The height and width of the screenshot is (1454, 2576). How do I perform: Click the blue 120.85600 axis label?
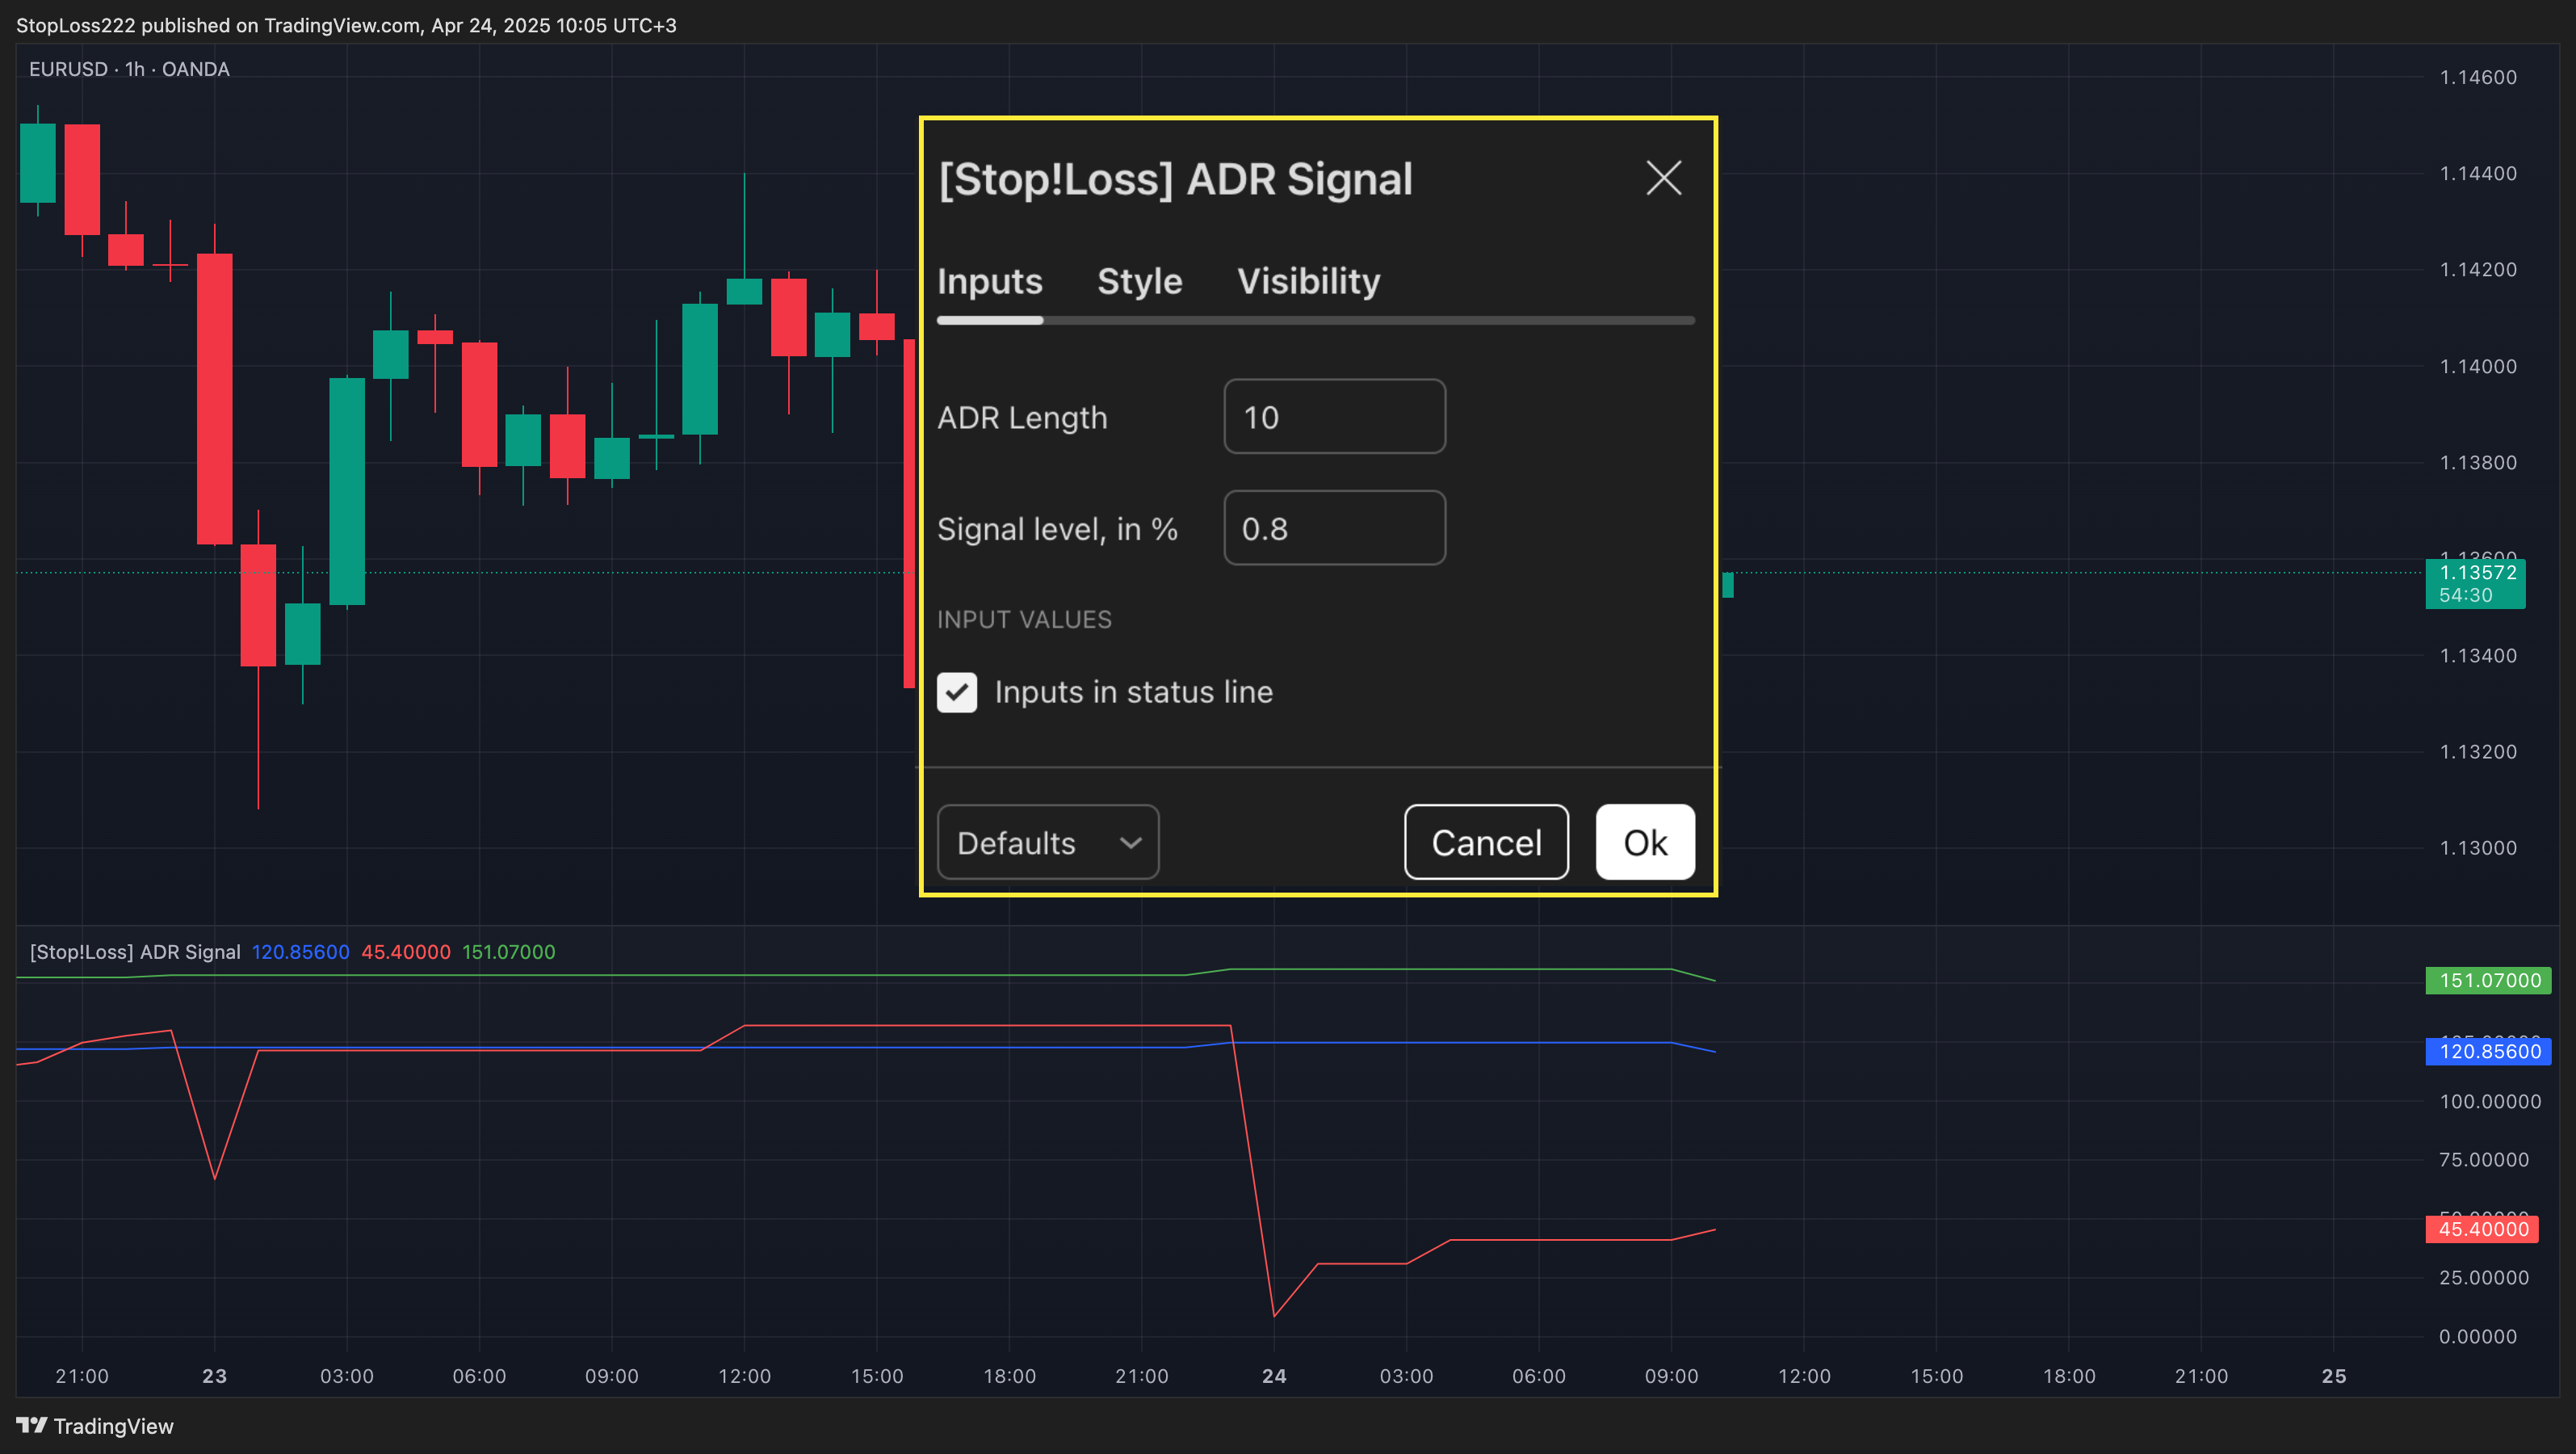tap(2489, 1051)
